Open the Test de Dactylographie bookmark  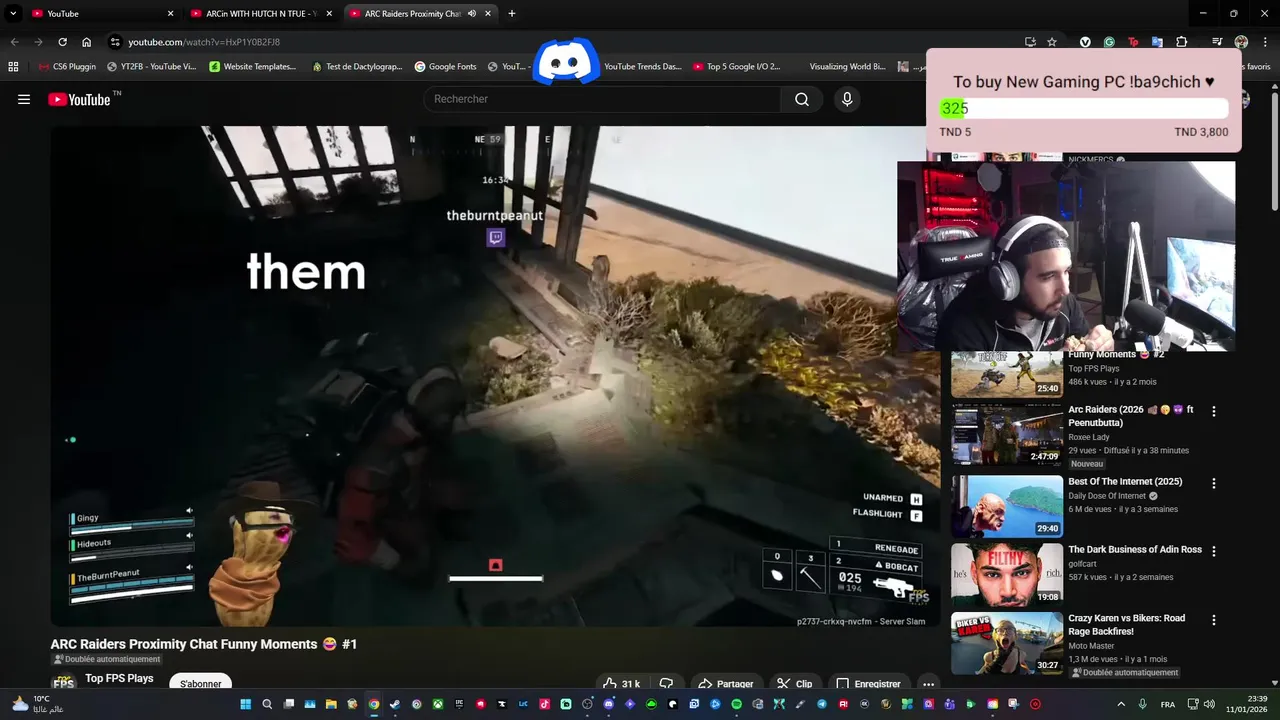coord(357,67)
